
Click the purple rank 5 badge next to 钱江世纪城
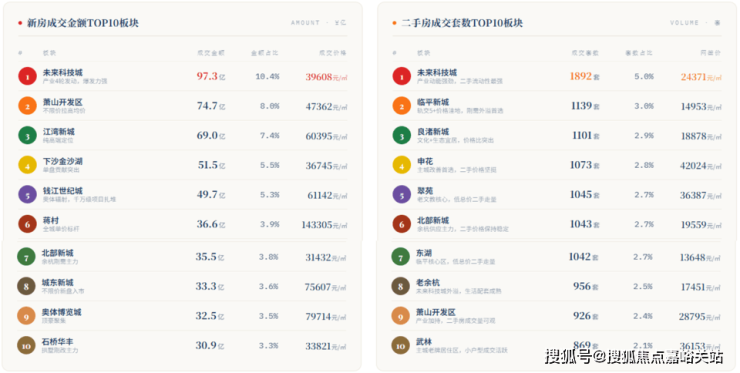[27, 195]
